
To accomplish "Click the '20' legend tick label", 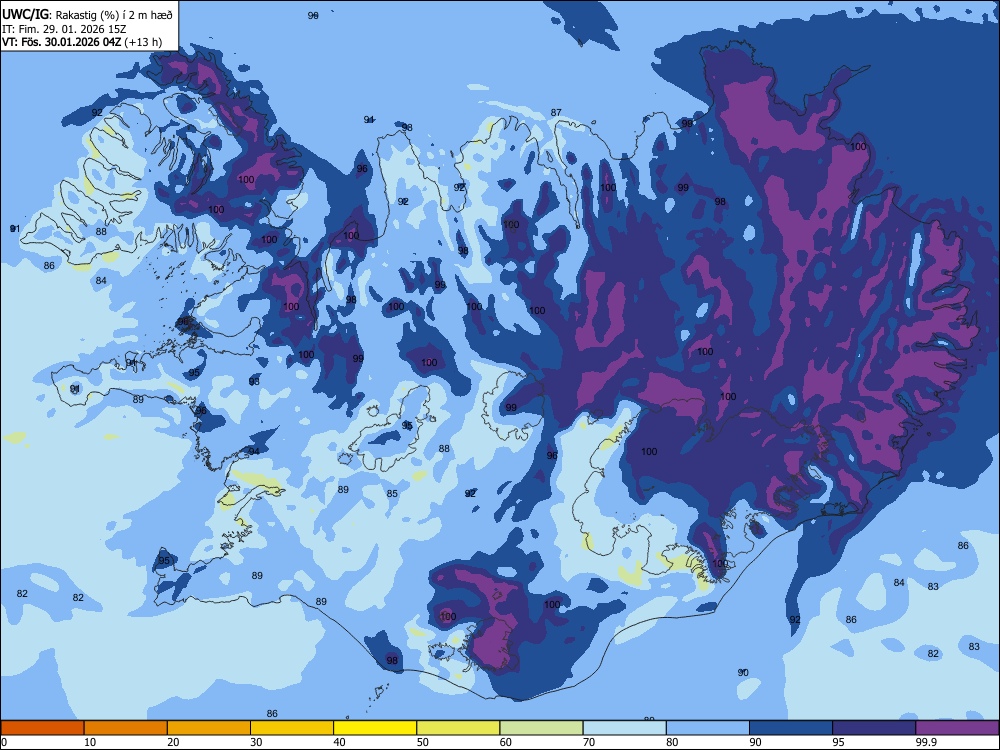I will pos(173,742).
